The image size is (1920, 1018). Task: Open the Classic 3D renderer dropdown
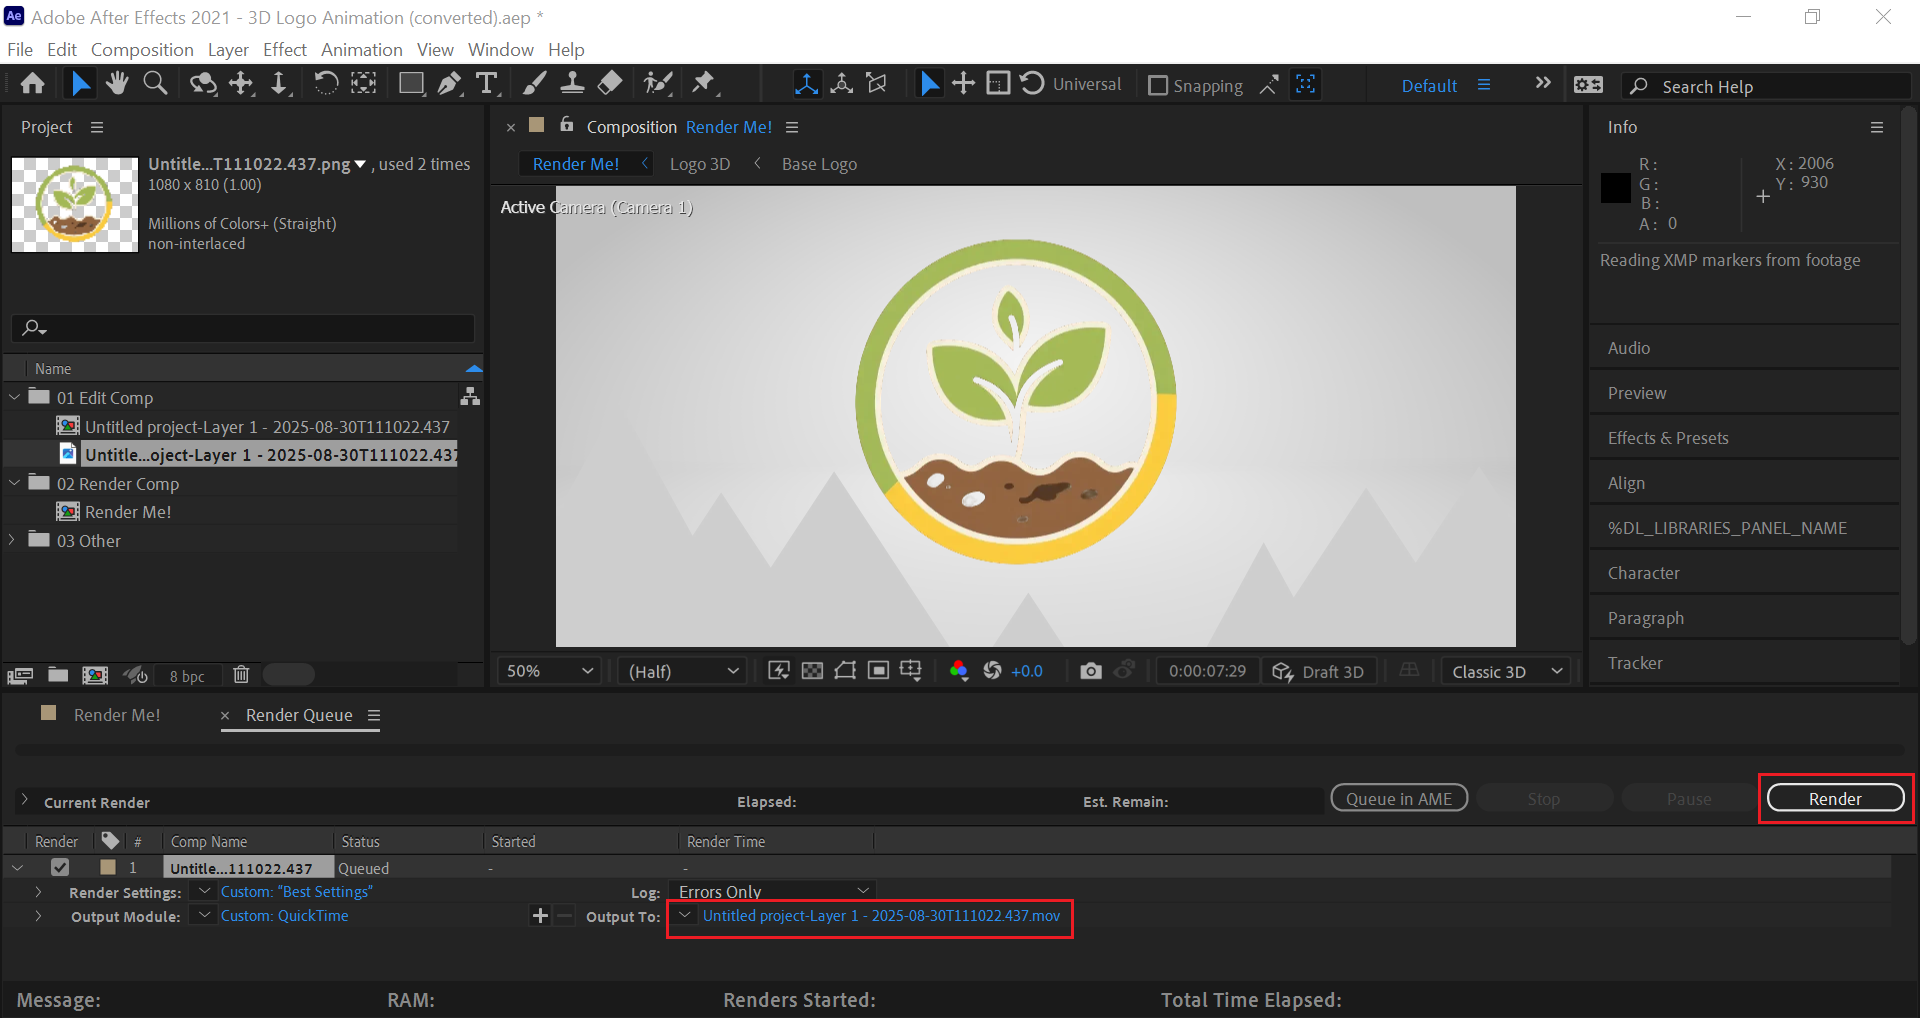[x=1506, y=671]
